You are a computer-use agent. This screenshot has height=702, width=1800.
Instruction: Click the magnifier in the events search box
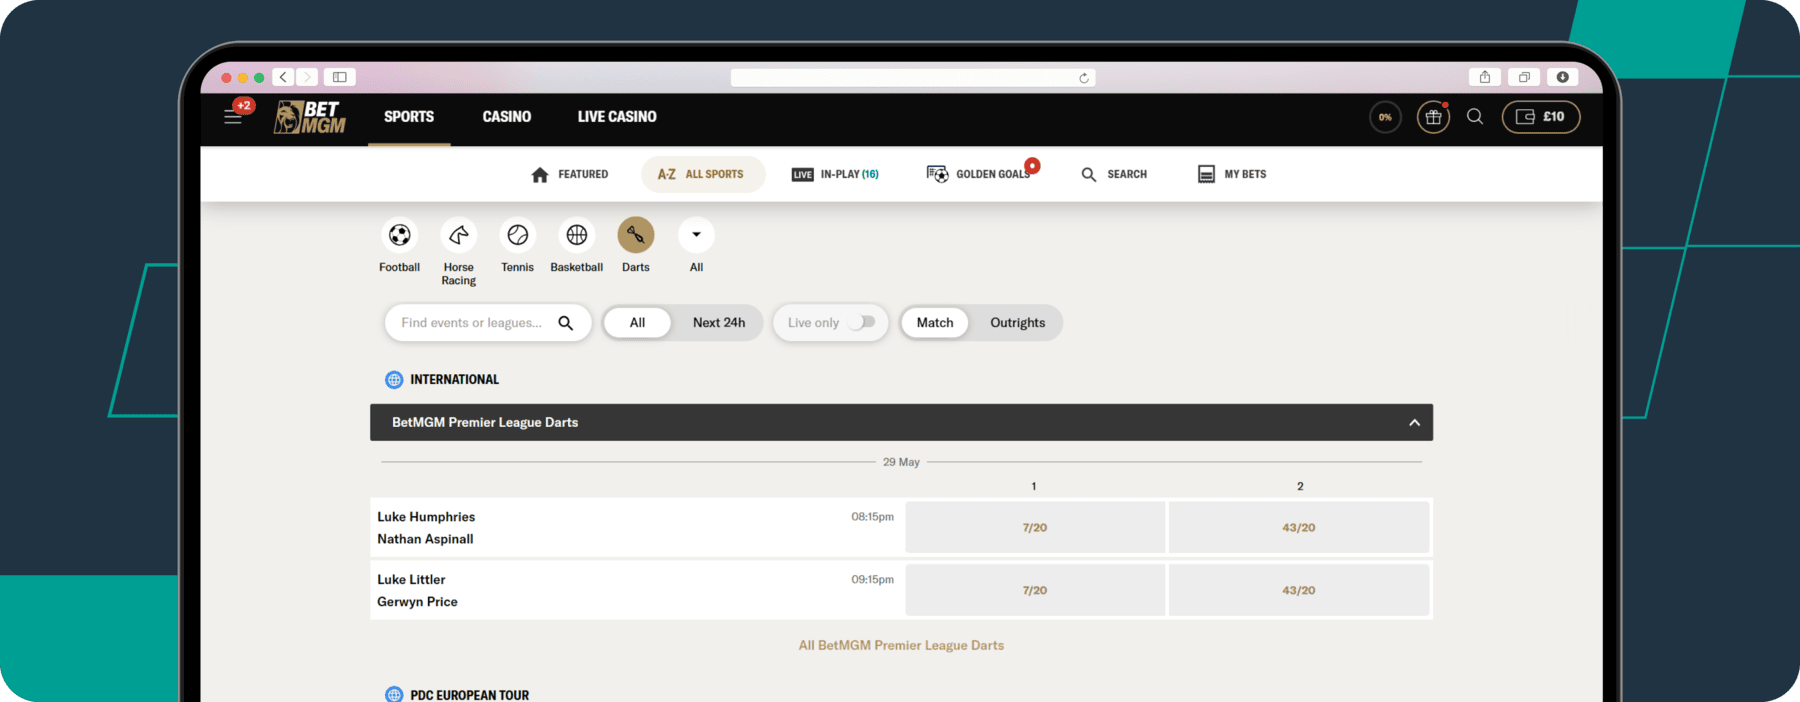566,323
